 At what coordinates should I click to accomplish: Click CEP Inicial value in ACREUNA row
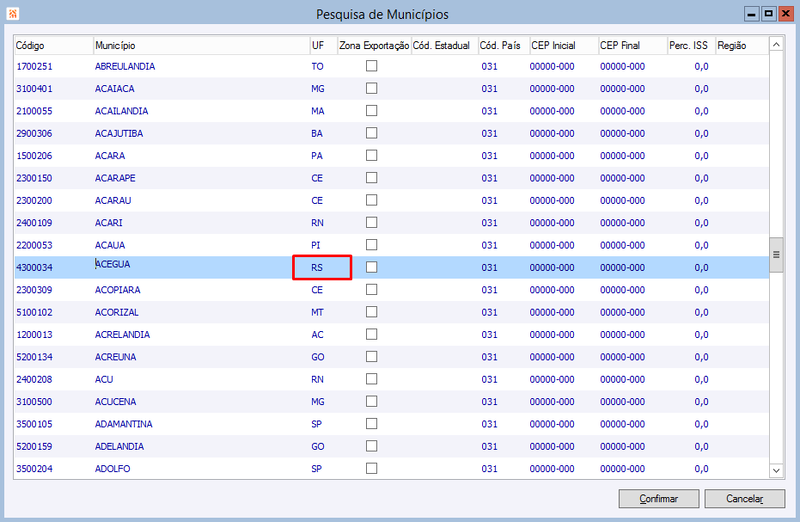[x=552, y=357]
